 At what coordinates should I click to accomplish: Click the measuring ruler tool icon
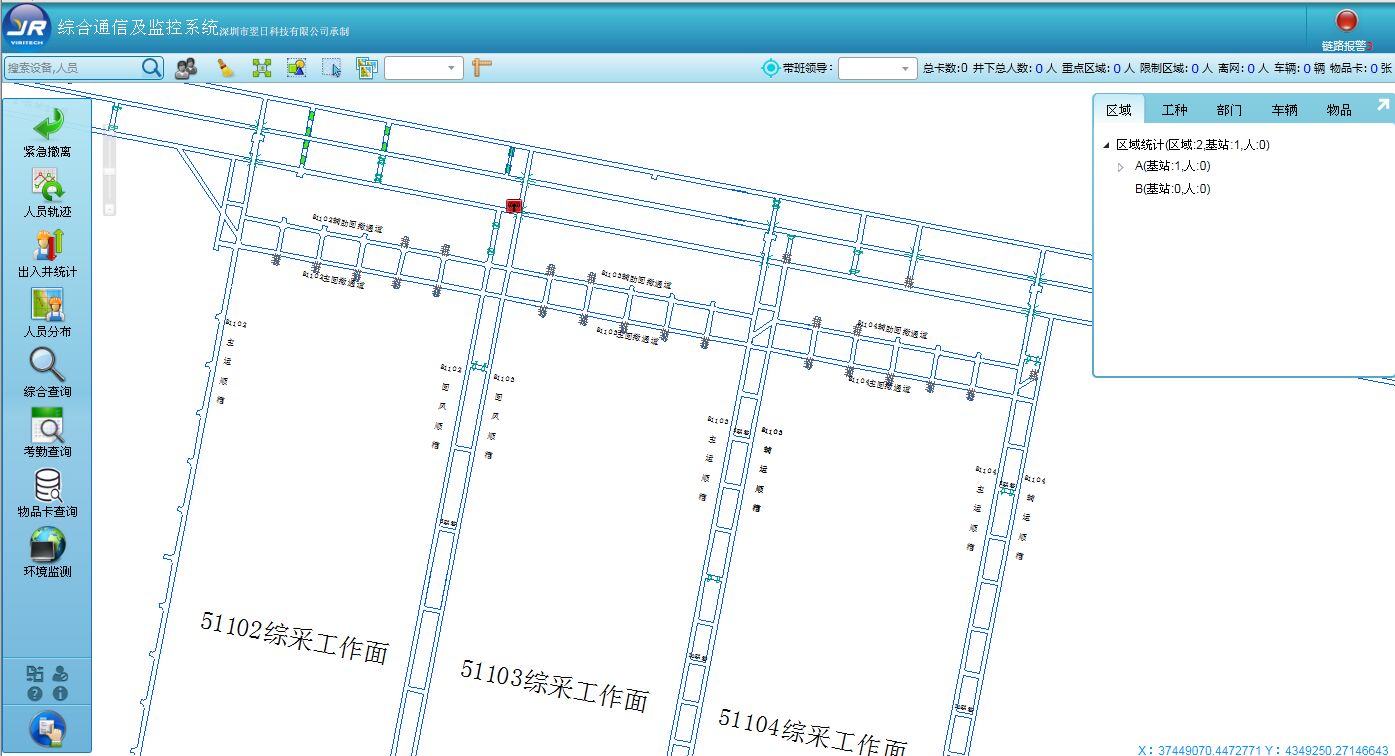[482, 68]
